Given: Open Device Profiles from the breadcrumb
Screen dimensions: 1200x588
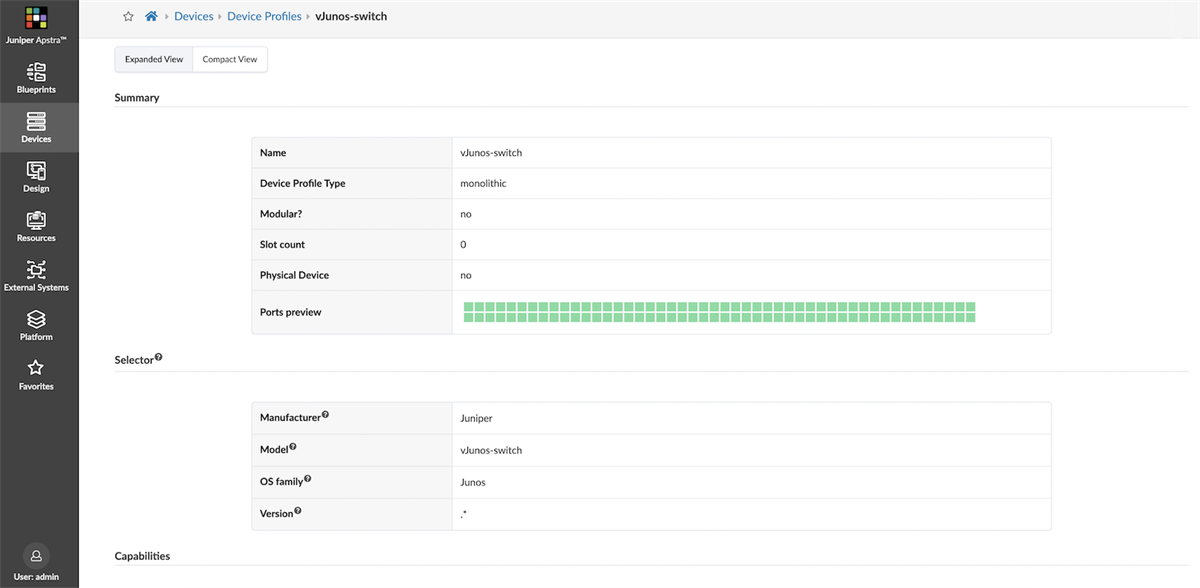Looking at the screenshot, I should click(264, 16).
